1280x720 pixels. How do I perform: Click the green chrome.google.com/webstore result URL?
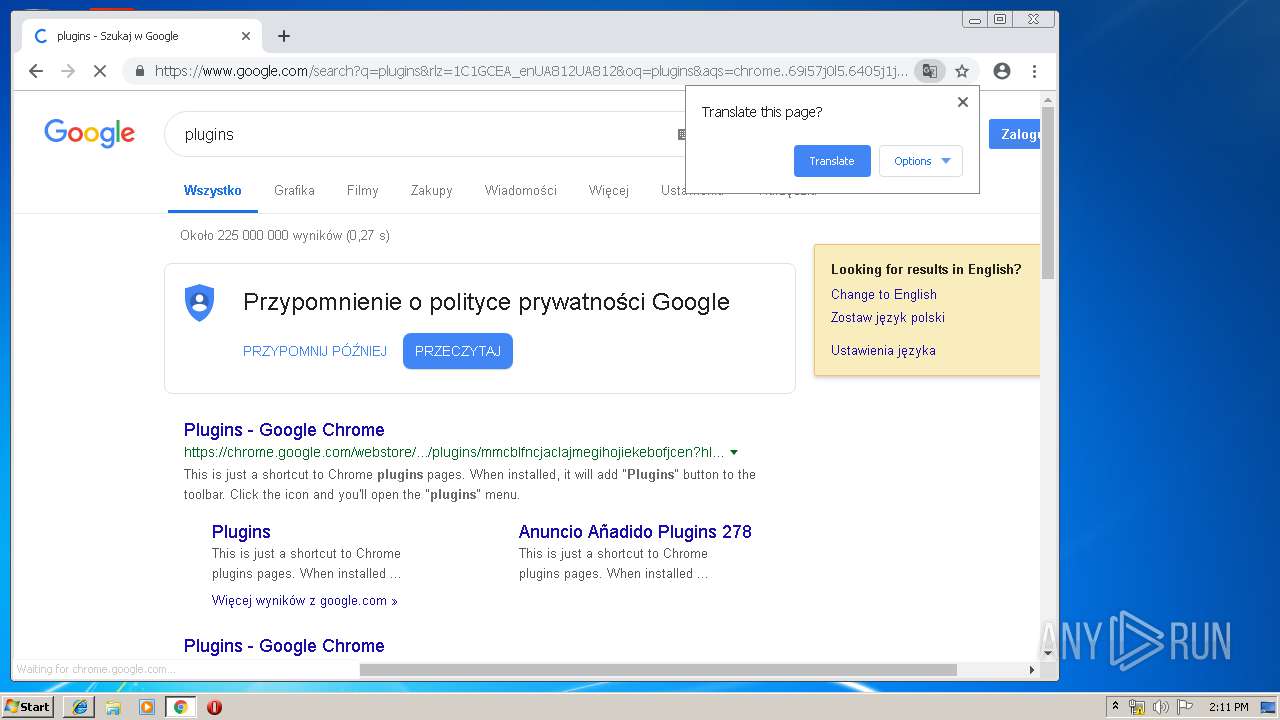454,453
